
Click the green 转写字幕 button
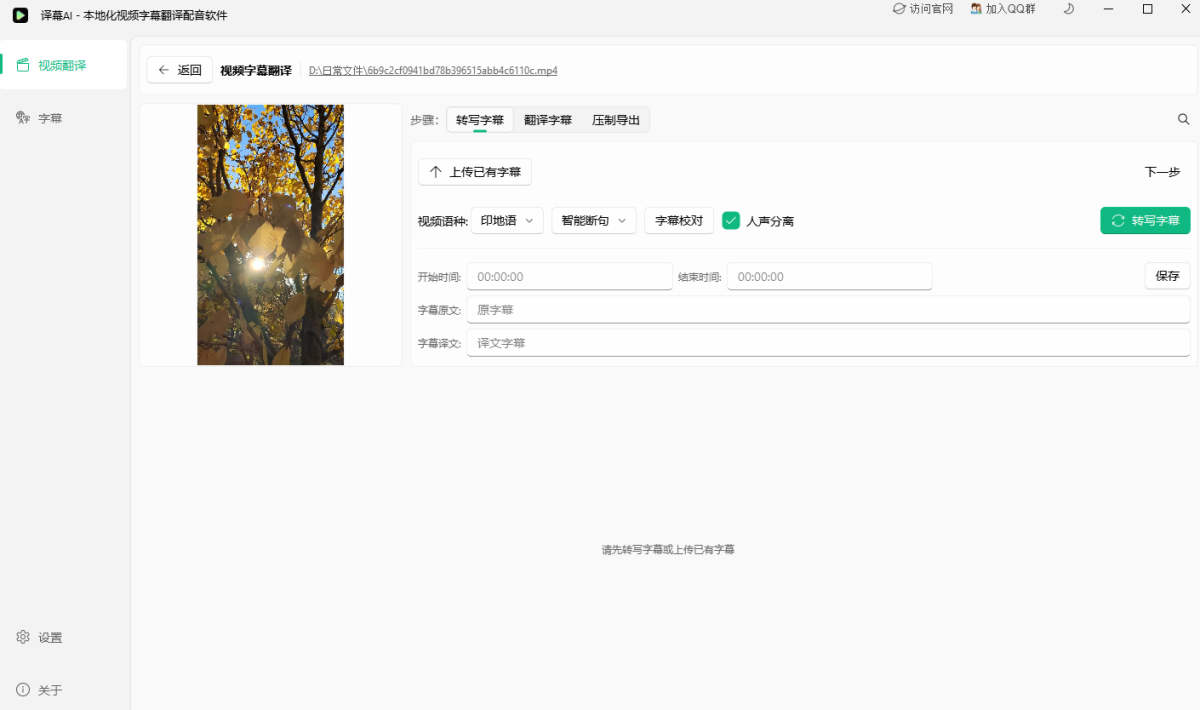tap(1145, 220)
